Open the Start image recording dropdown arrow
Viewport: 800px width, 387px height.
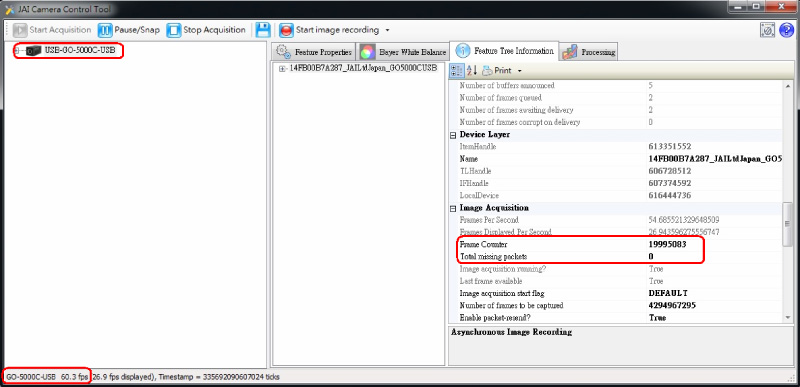[387, 30]
